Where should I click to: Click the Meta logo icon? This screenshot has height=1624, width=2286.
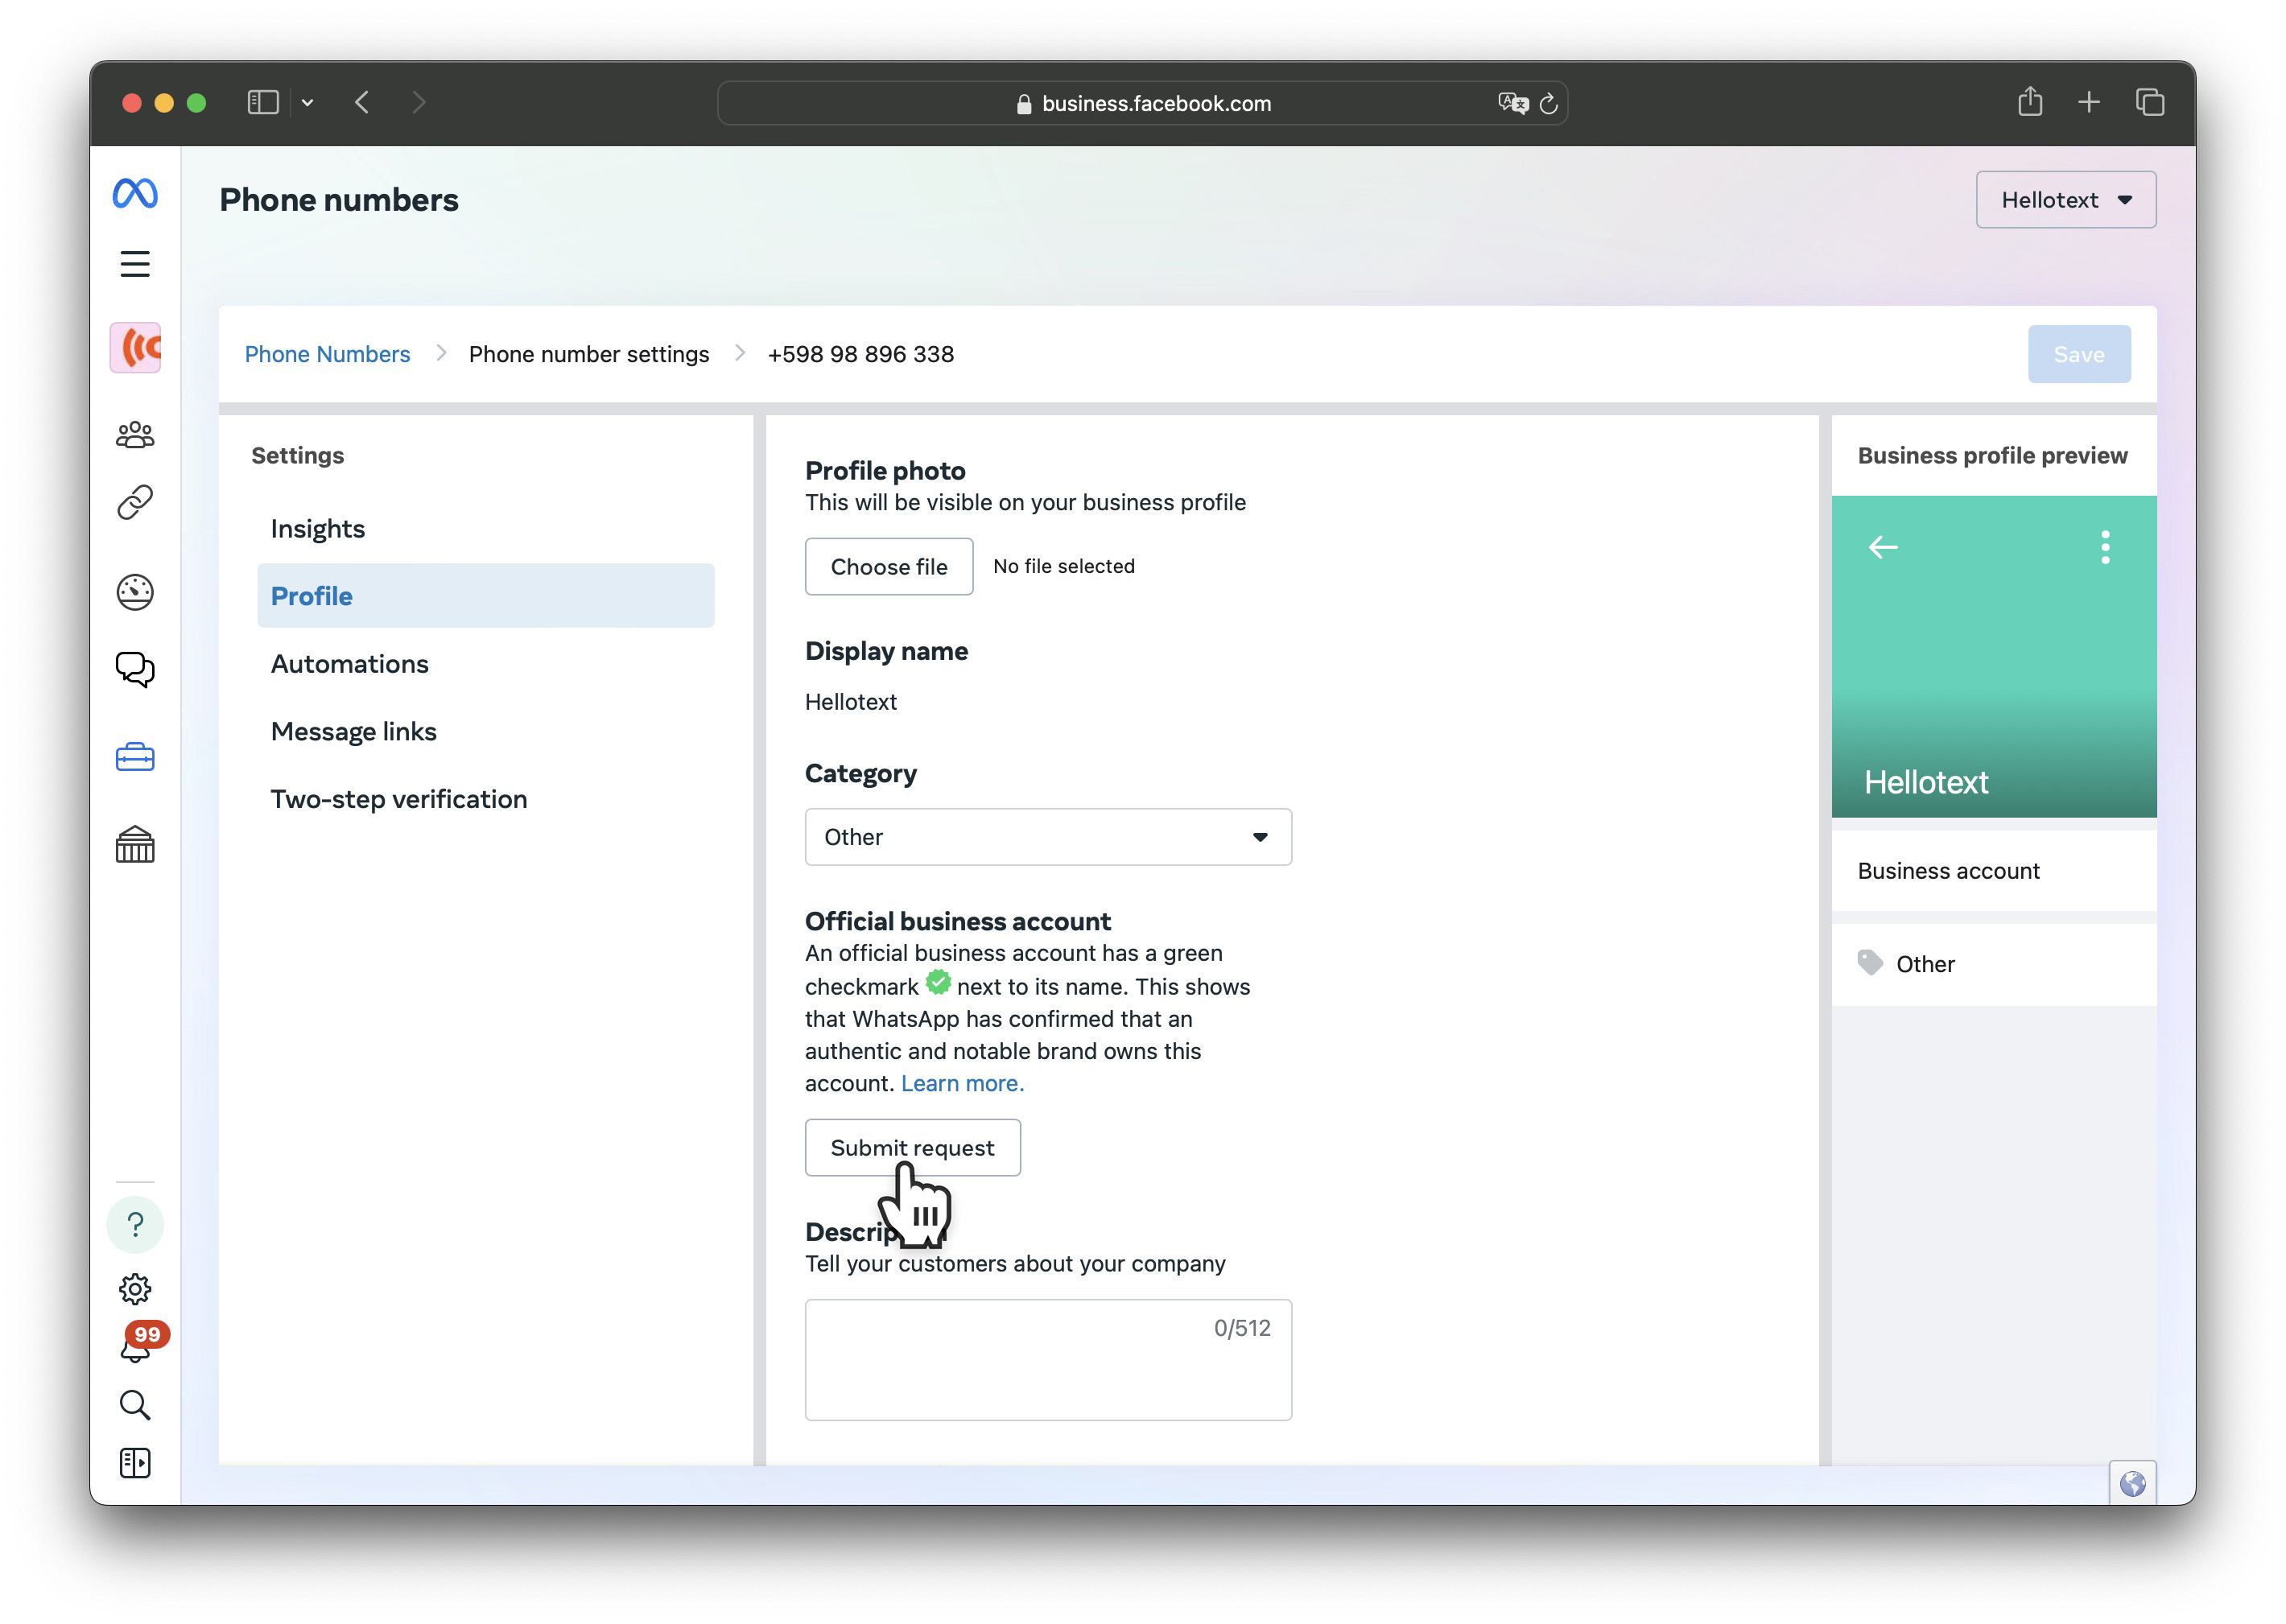click(135, 193)
